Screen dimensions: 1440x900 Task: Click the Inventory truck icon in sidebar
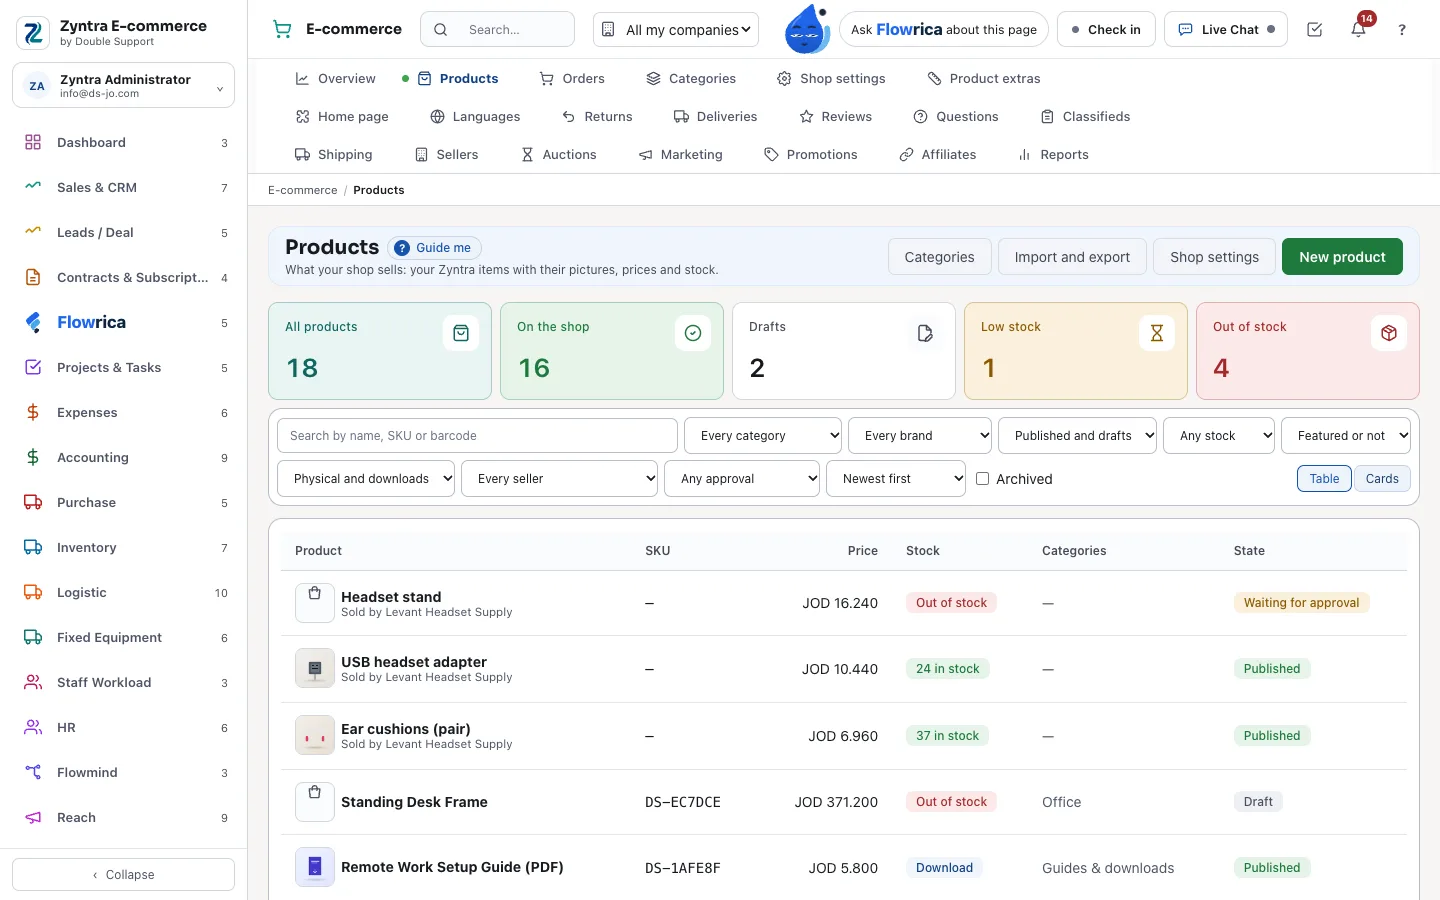pyautogui.click(x=33, y=548)
